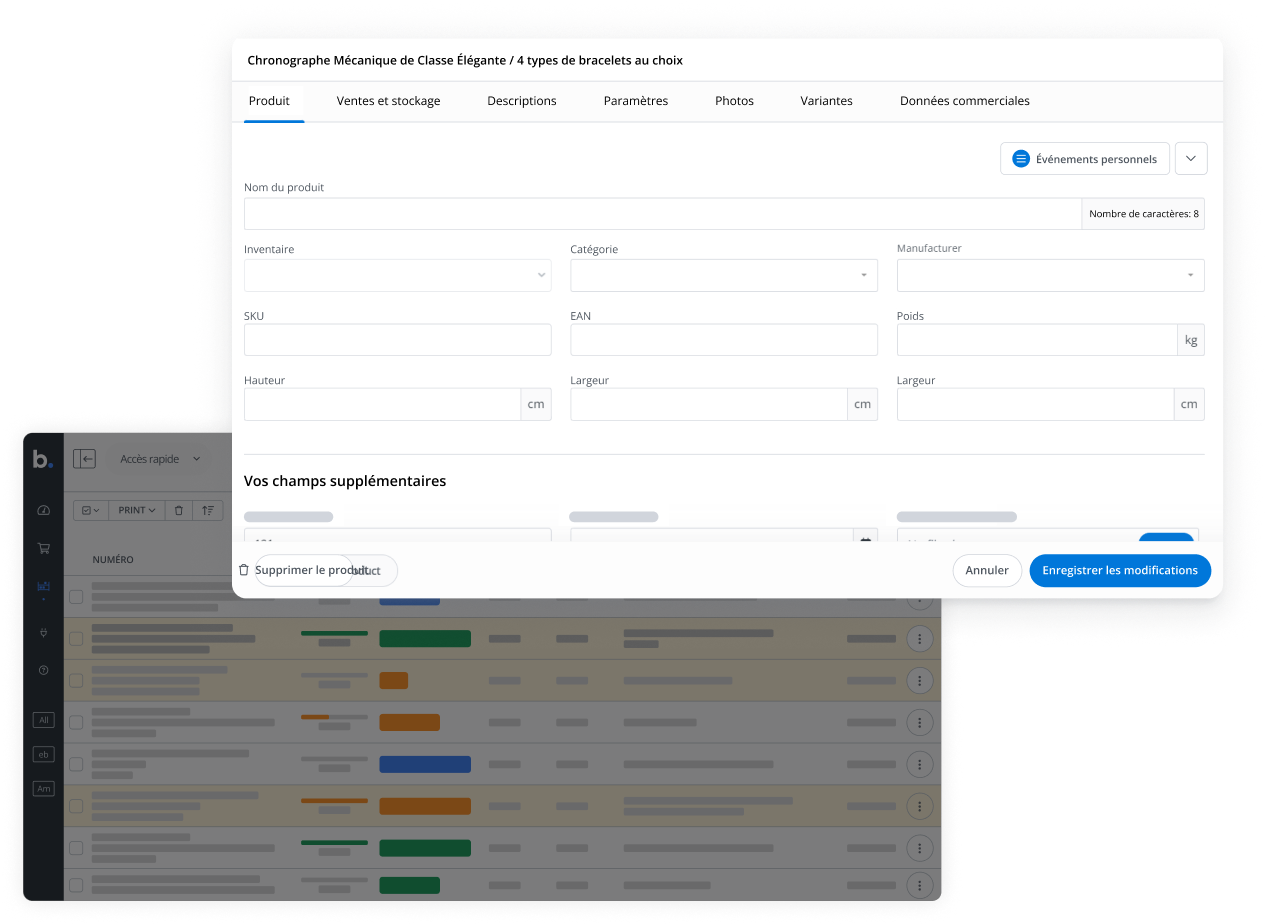Open the question mark help icon

click(x=43, y=670)
